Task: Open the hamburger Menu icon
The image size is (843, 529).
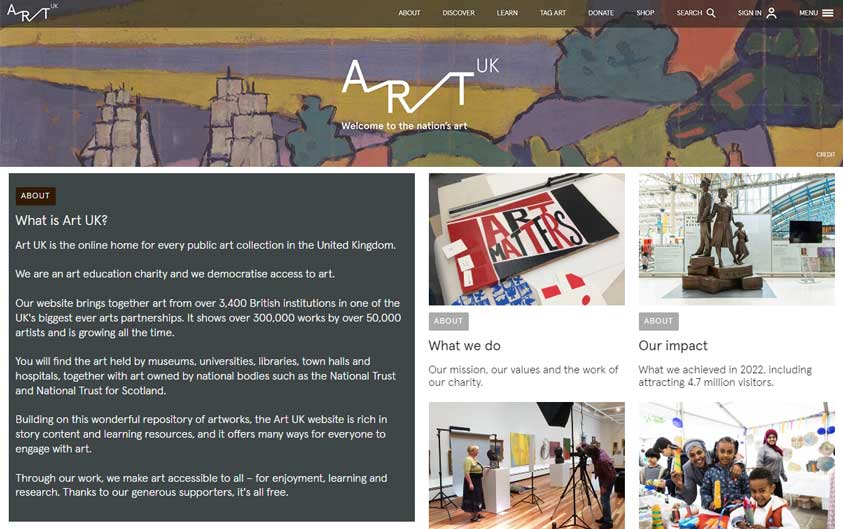Action: [828, 13]
